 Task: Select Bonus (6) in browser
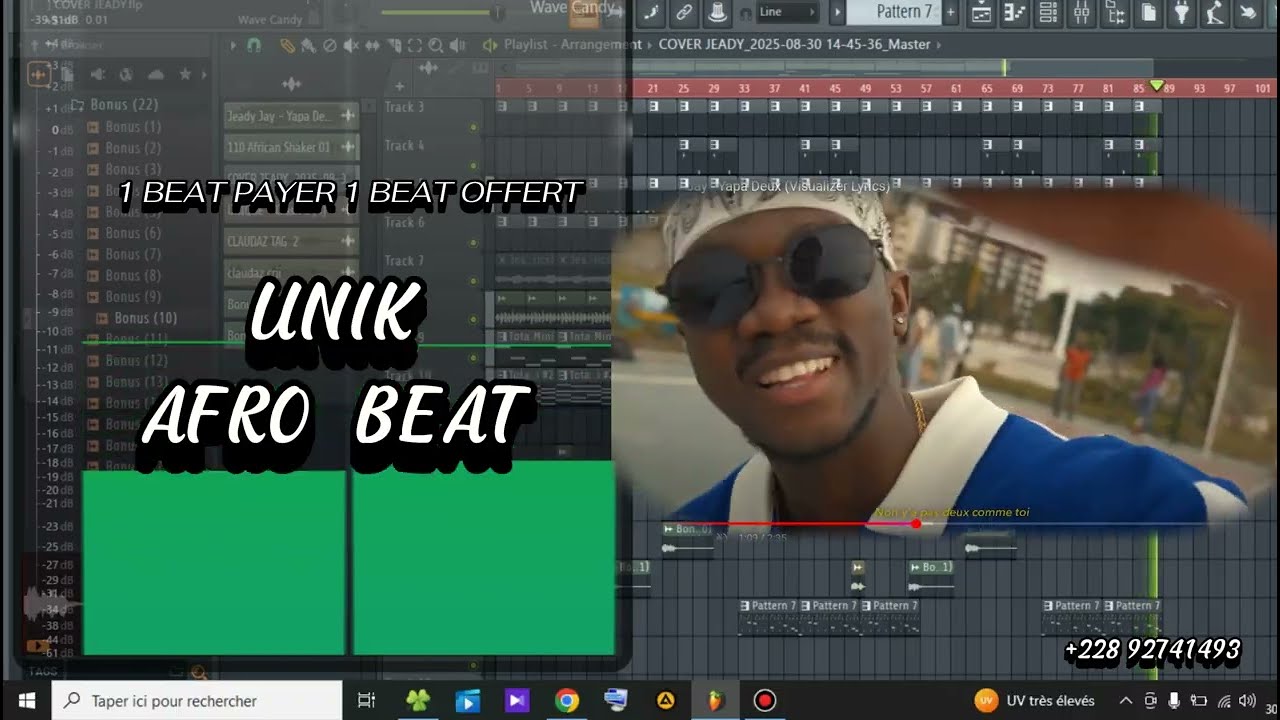click(x=124, y=233)
